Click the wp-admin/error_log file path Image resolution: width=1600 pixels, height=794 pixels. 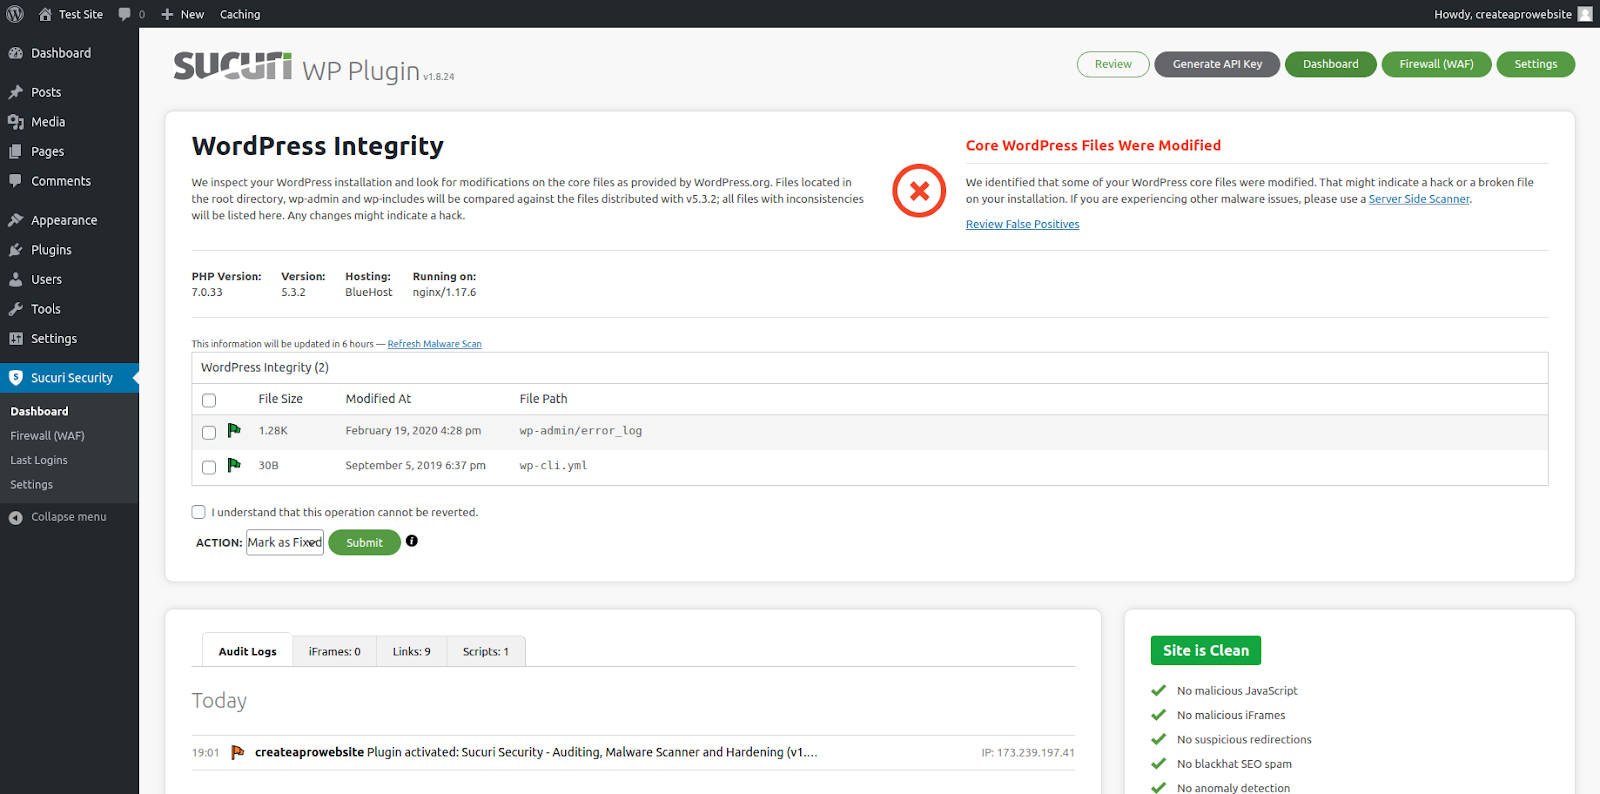581,431
